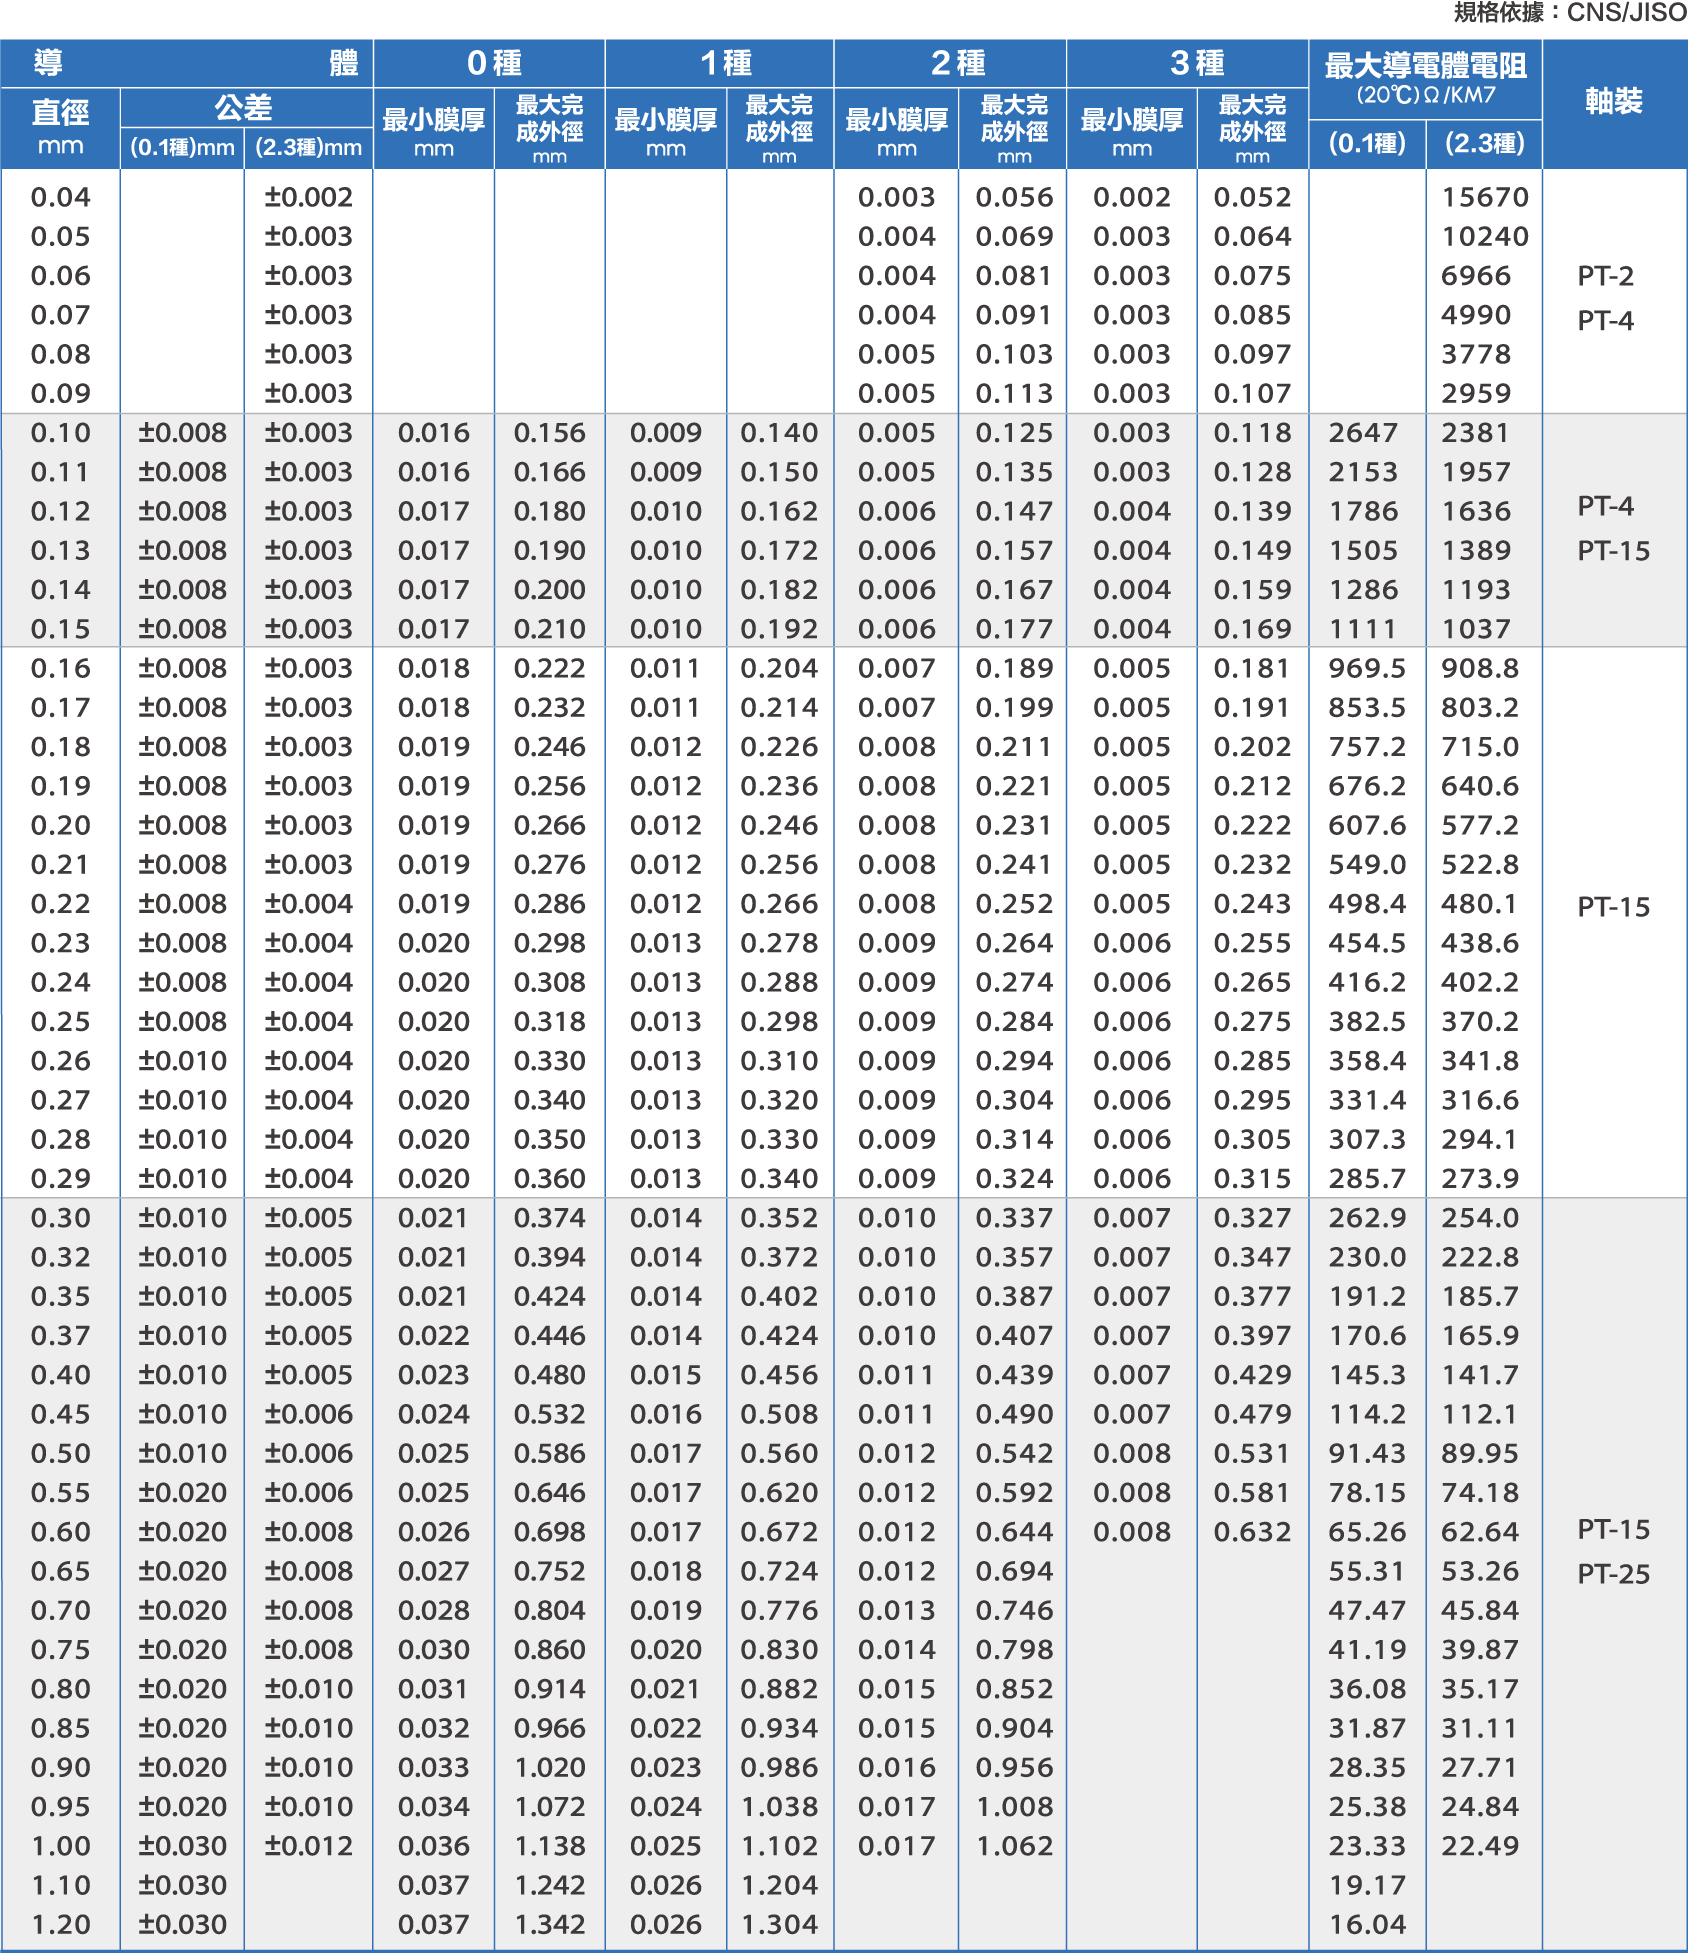Click the 規格依據 CNS/JISO note text

click(1569, 13)
